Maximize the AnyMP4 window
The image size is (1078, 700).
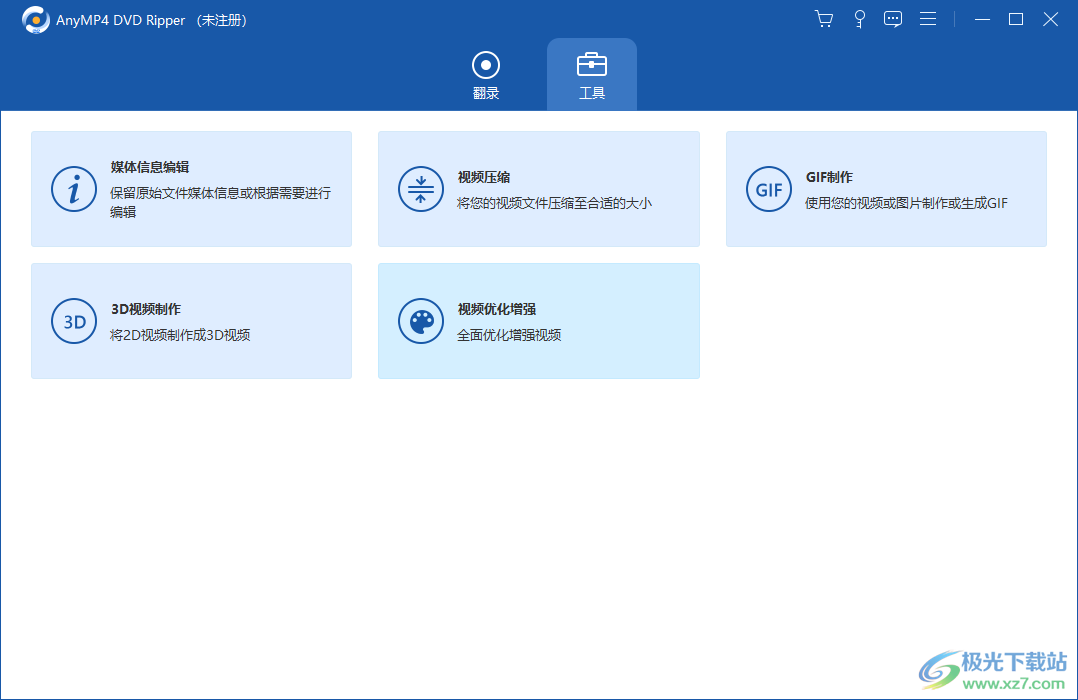pyautogui.click(x=1015, y=19)
